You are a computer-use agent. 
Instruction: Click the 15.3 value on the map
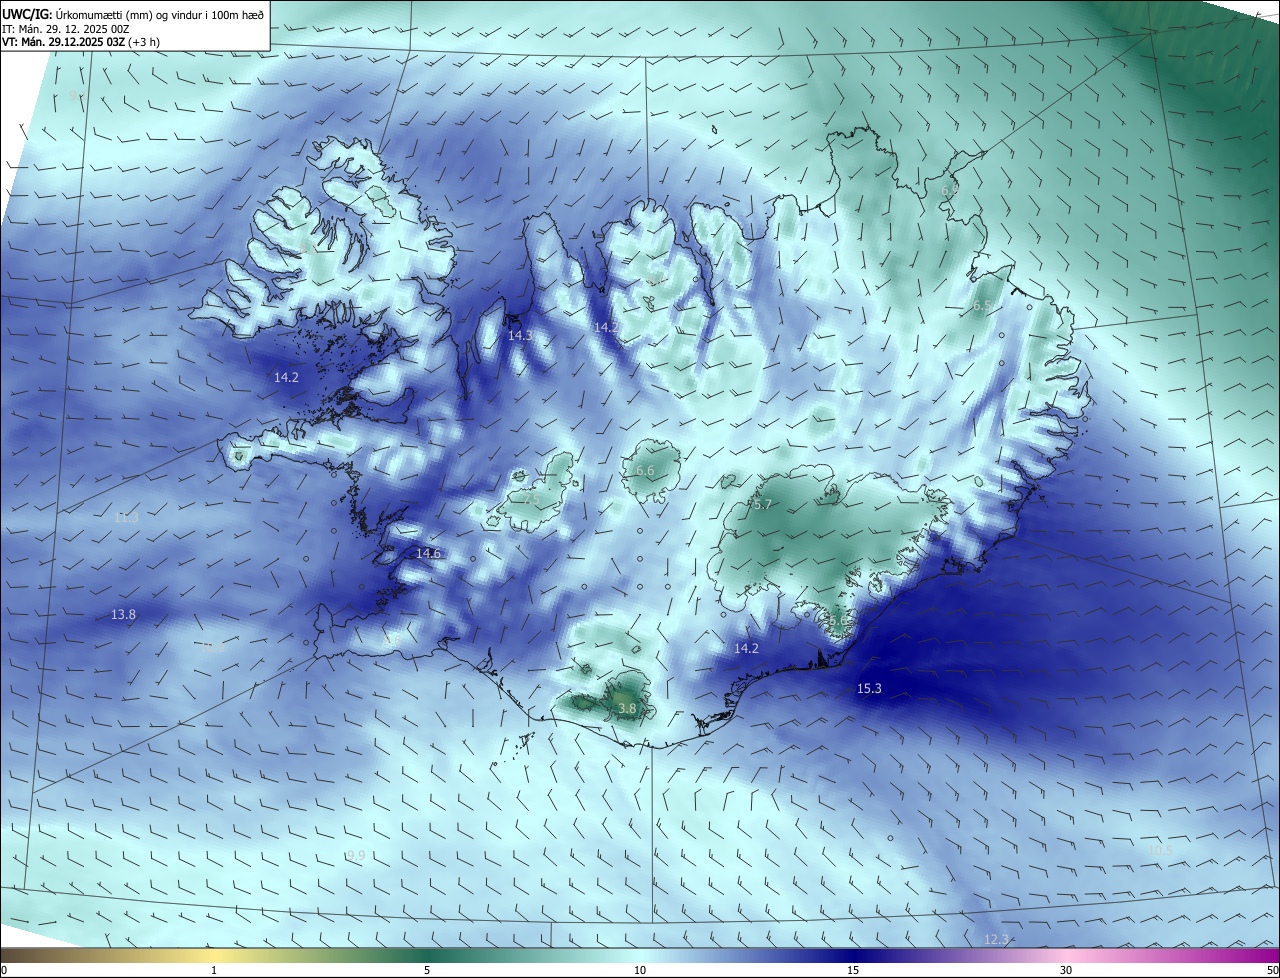[x=869, y=688]
